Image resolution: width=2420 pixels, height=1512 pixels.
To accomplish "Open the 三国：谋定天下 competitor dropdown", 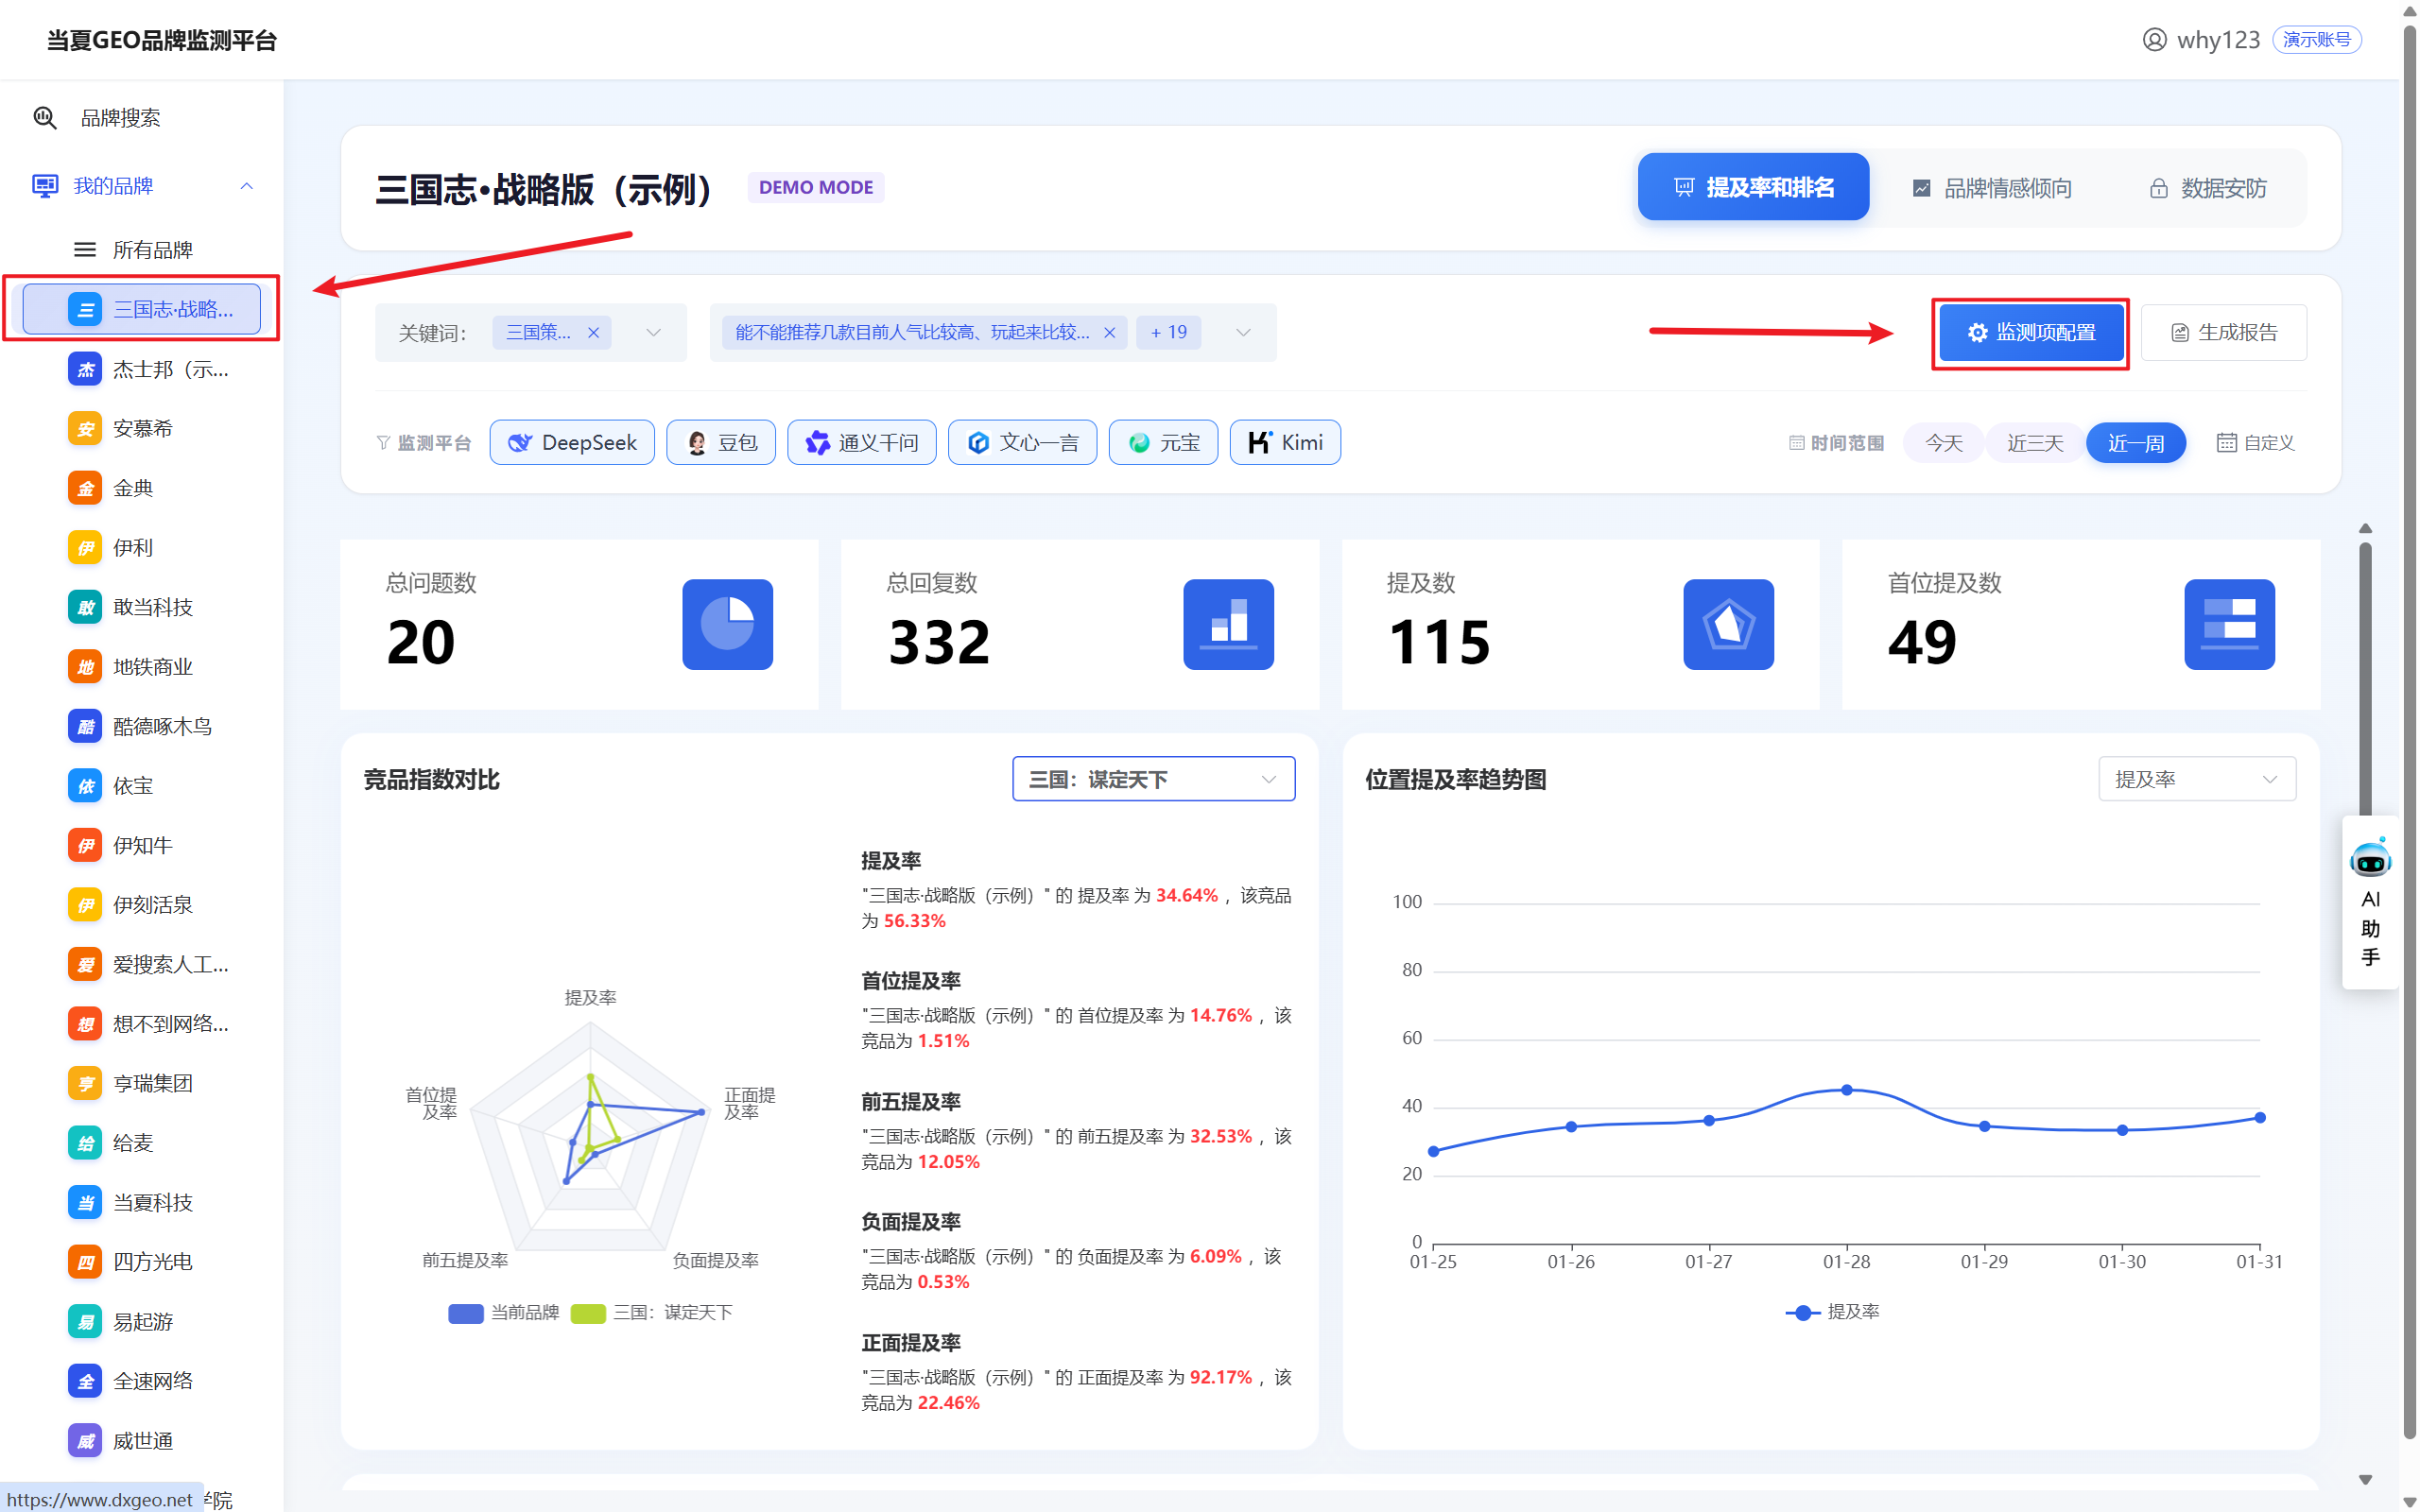I will (1153, 779).
